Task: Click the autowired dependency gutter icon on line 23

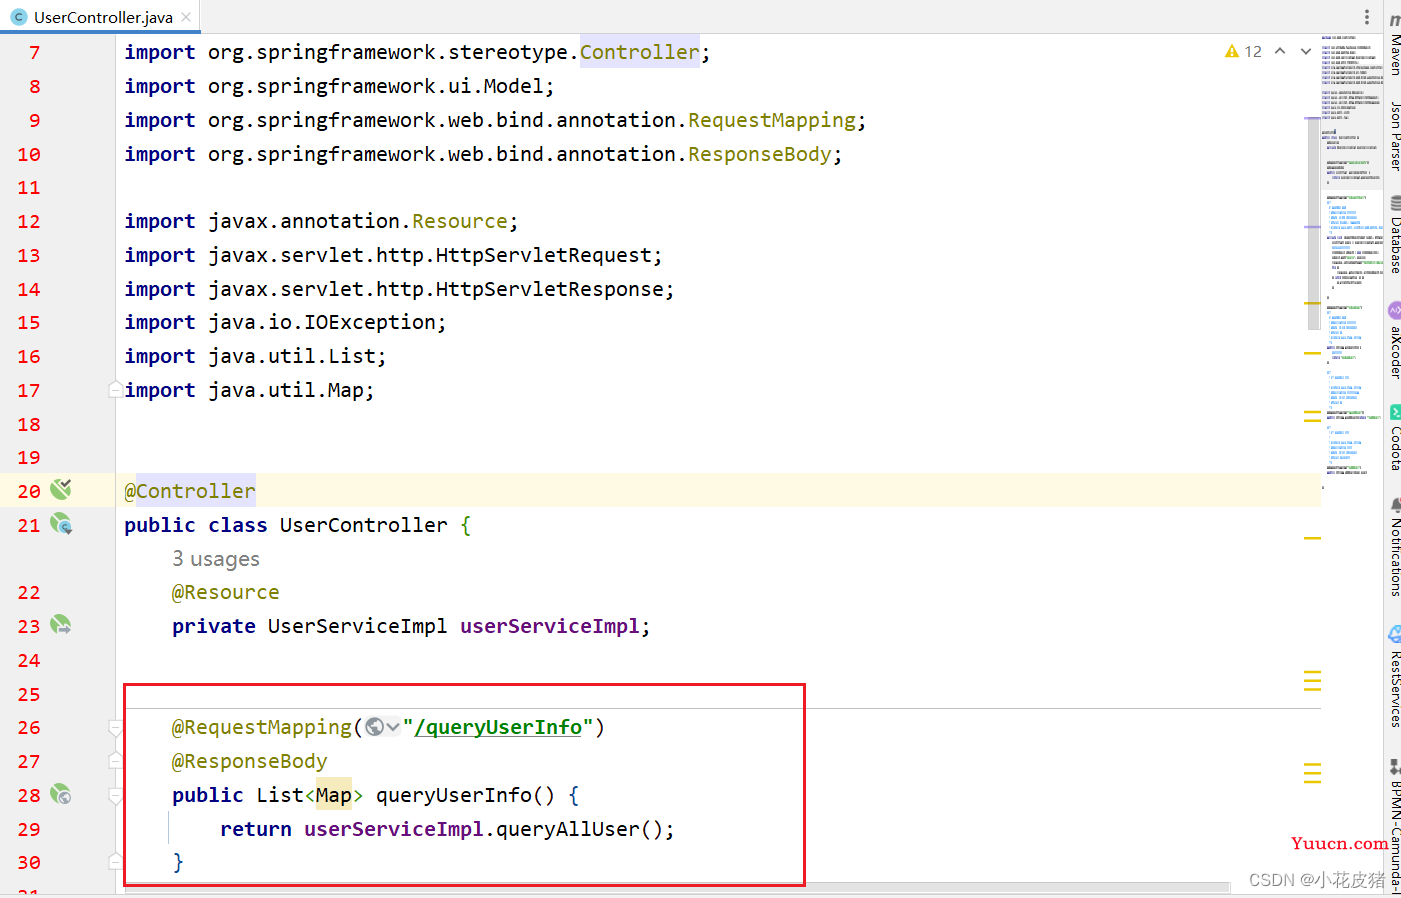Action: pos(61,625)
